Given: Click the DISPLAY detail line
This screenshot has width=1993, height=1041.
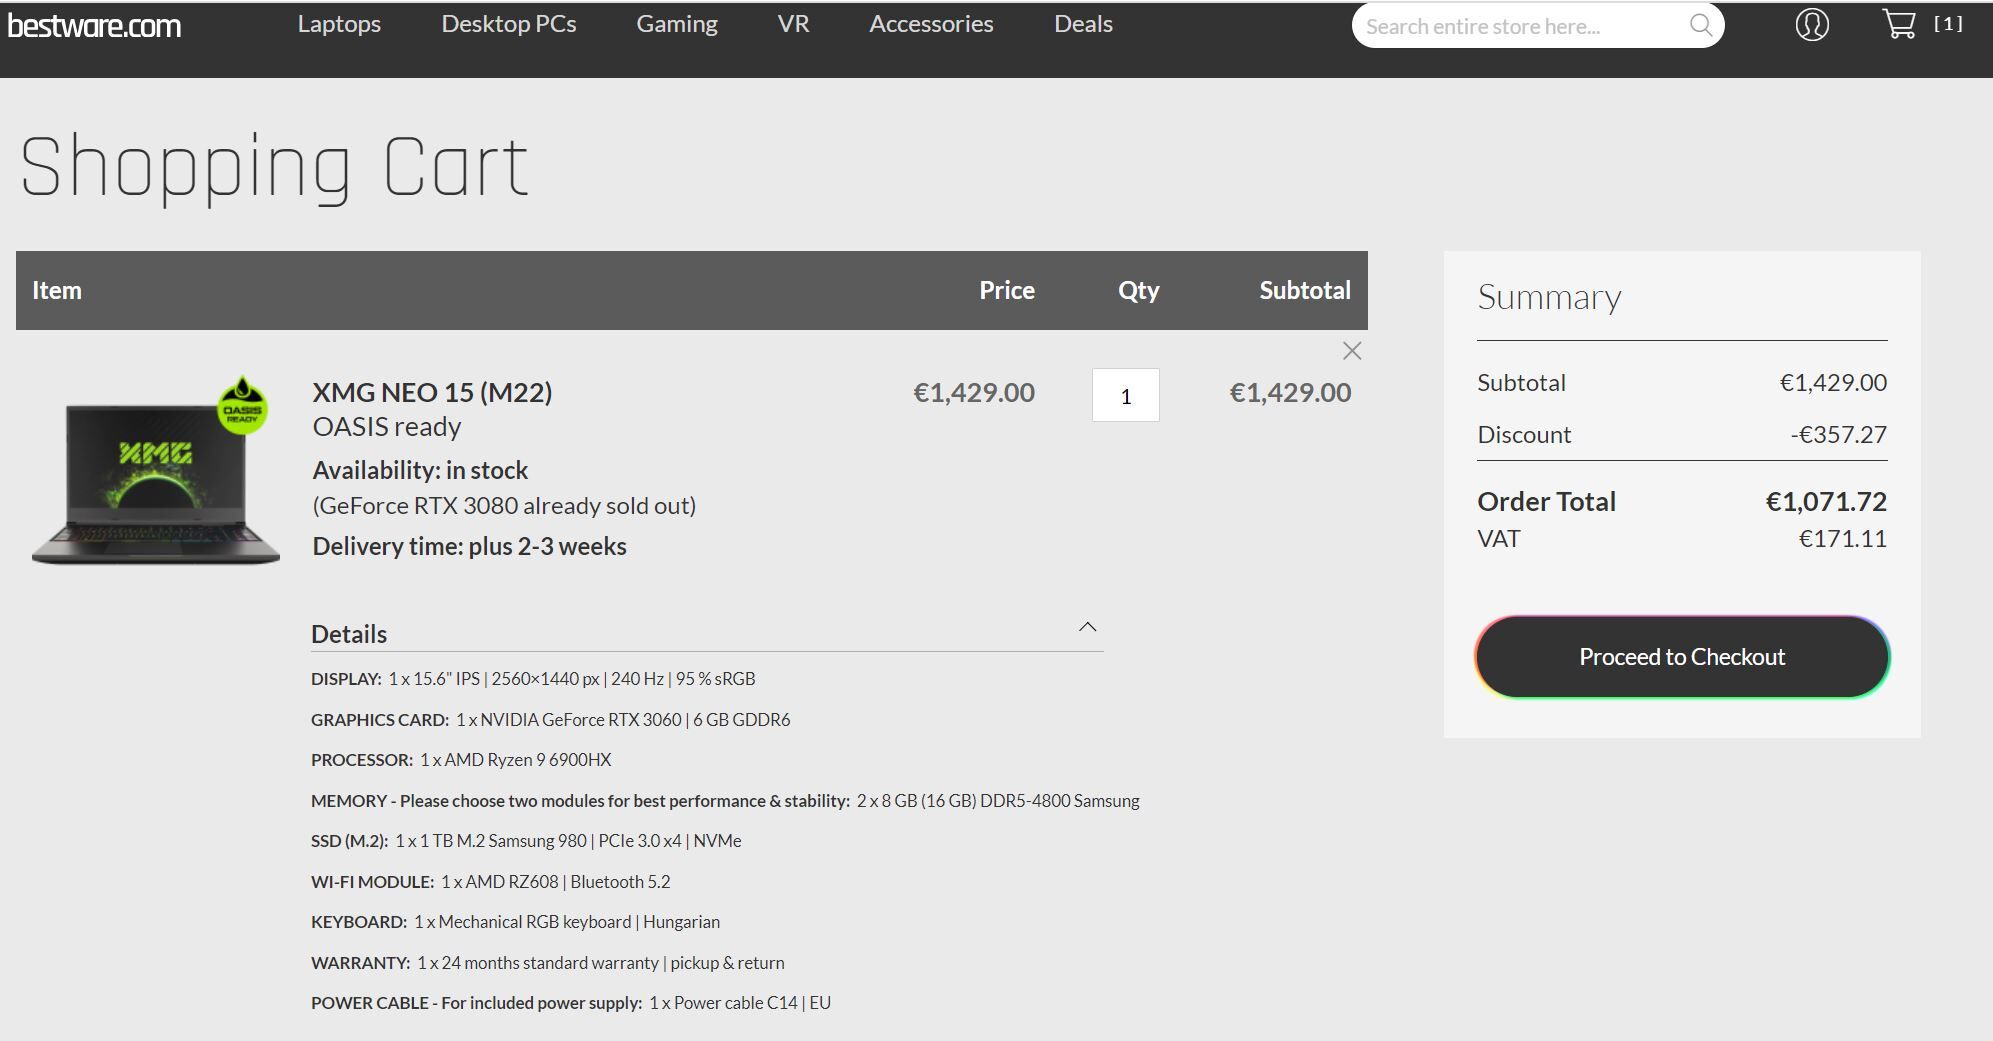Looking at the screenshot, I should pos(533,679).
